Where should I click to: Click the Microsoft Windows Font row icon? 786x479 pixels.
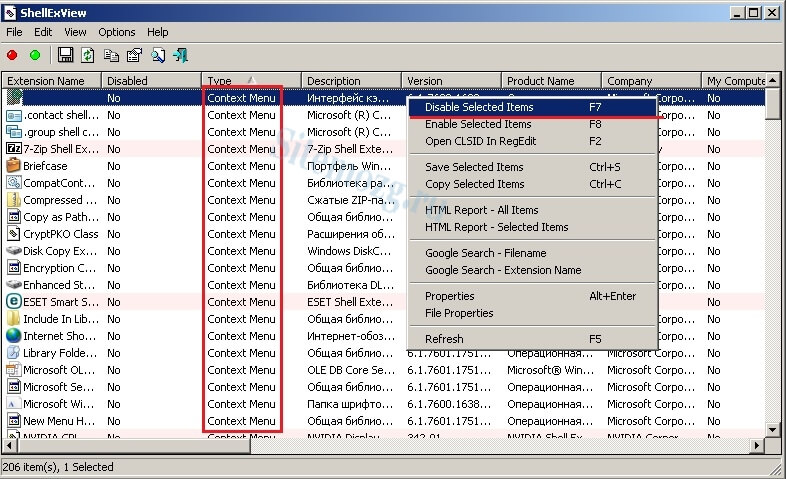[14, 404]
